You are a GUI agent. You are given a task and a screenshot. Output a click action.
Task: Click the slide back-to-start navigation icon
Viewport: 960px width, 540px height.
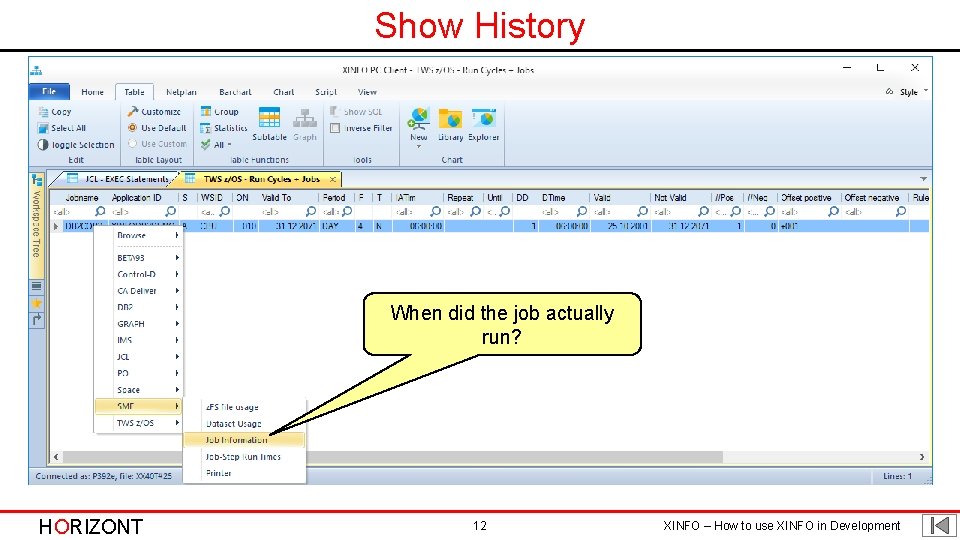tap(939, 525)
